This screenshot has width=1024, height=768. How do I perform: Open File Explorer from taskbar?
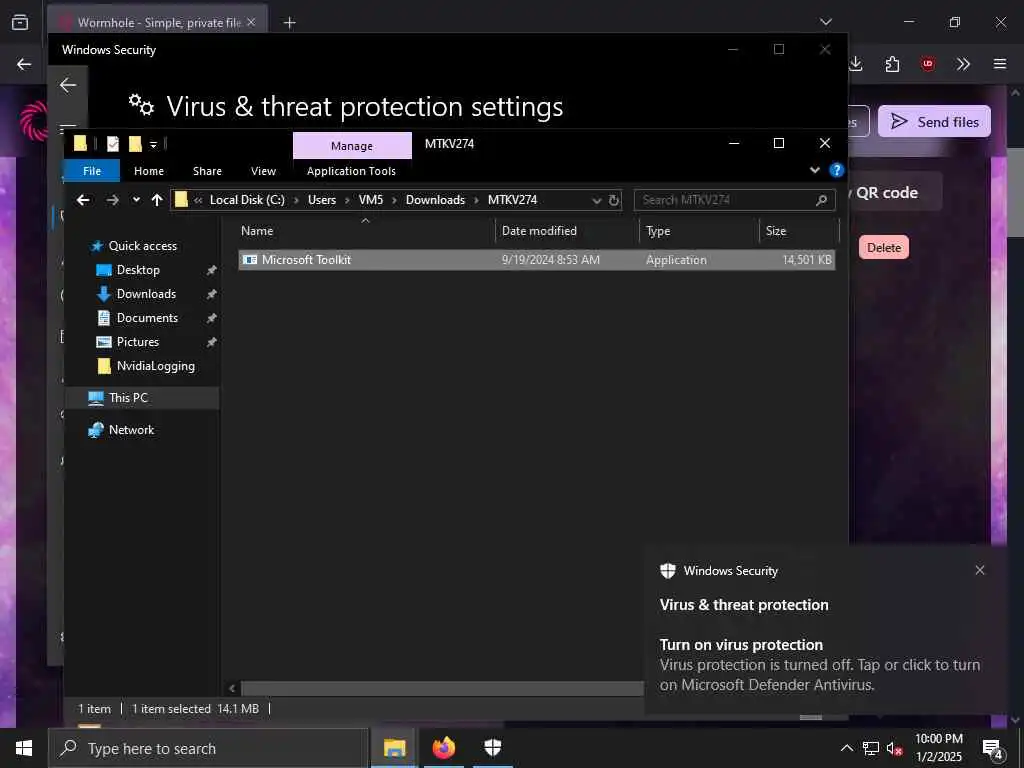click(394, 748)
